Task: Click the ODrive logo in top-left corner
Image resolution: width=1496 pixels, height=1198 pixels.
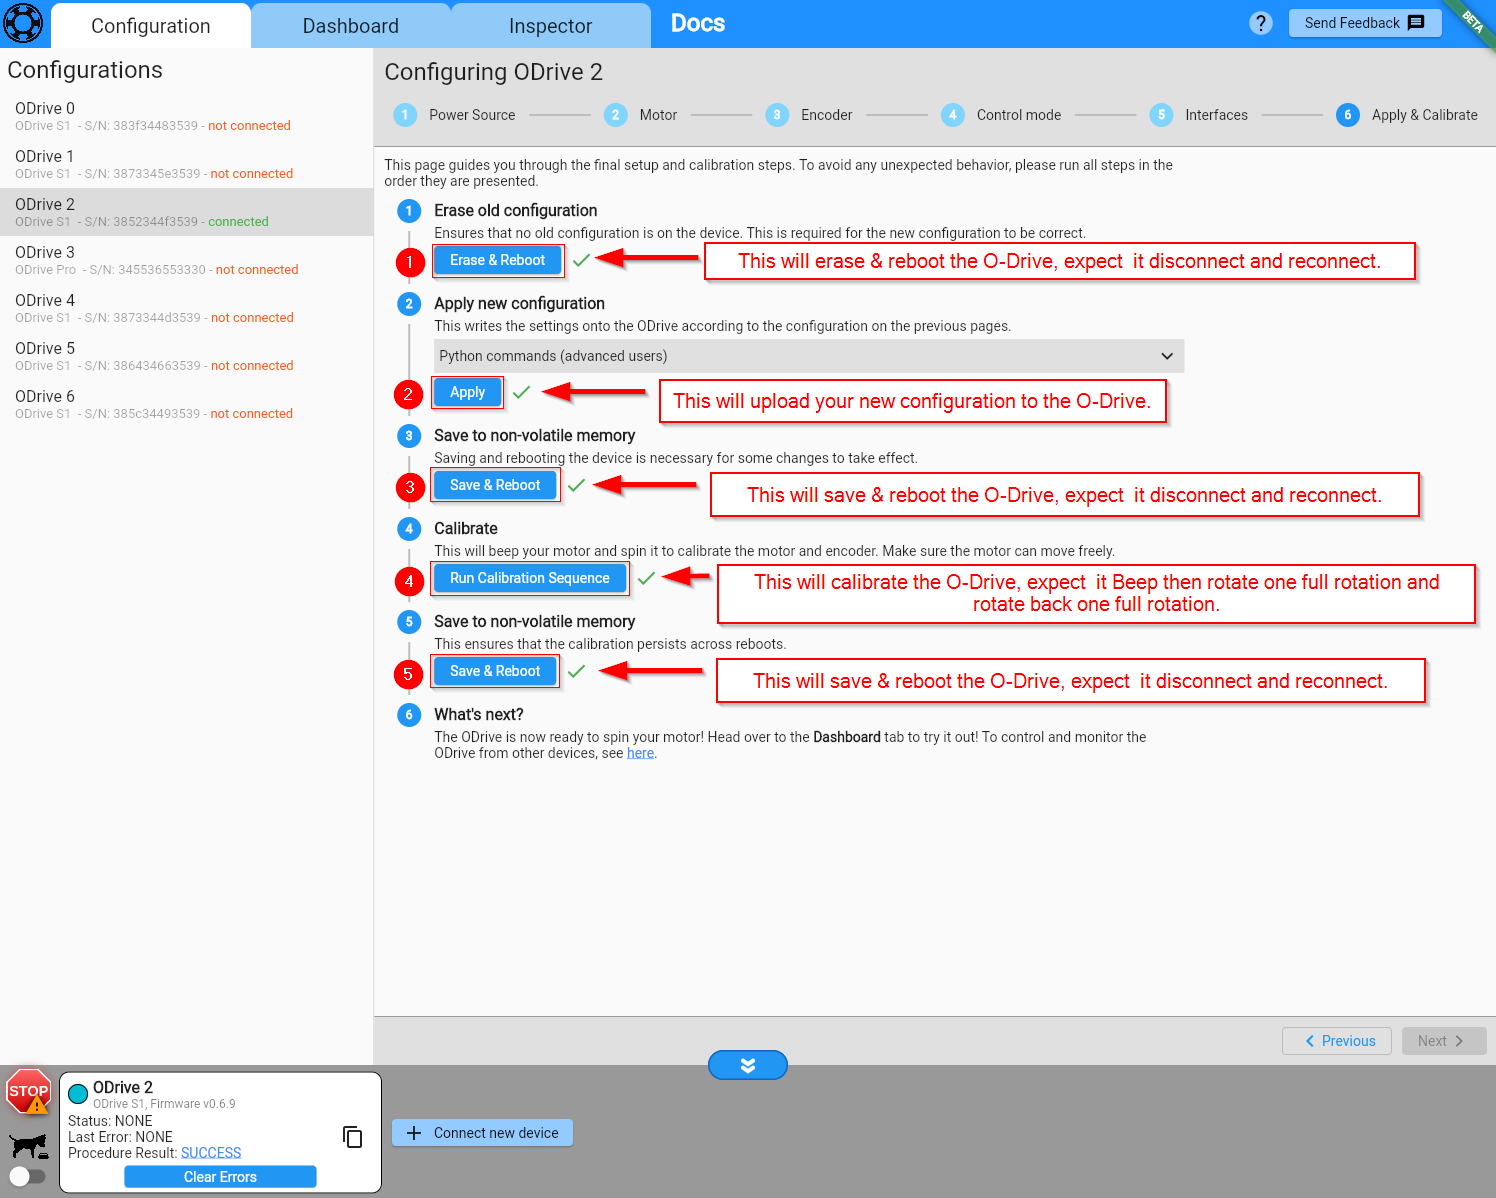Action: (23, 23)
